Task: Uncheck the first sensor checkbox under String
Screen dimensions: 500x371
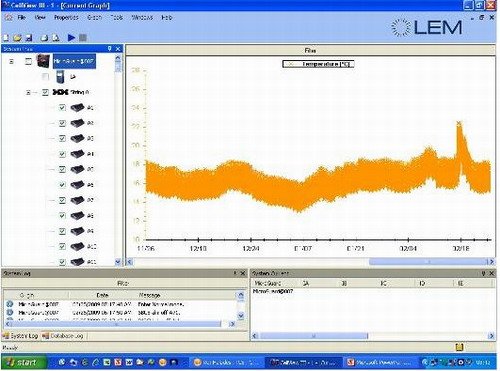Action: [x=62, y=108]
